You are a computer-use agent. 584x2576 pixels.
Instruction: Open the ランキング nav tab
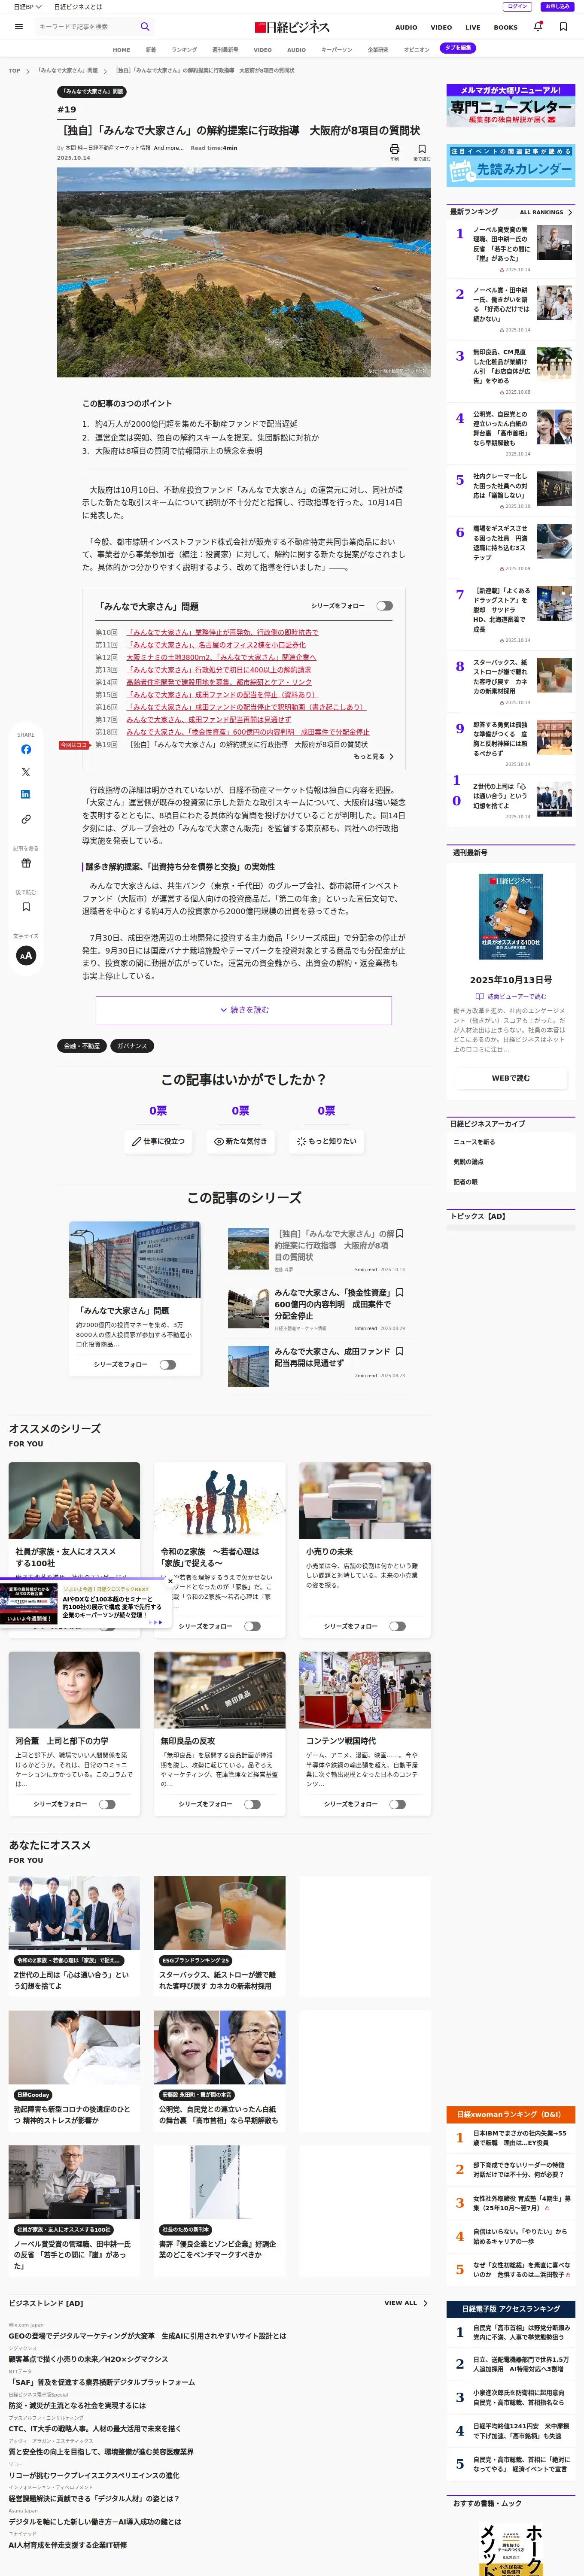(184, 50)
